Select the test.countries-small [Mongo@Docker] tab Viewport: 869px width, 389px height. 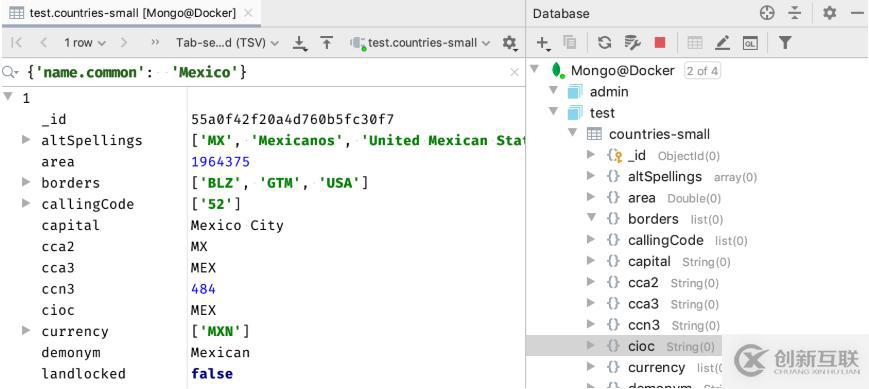click(131, 13)
